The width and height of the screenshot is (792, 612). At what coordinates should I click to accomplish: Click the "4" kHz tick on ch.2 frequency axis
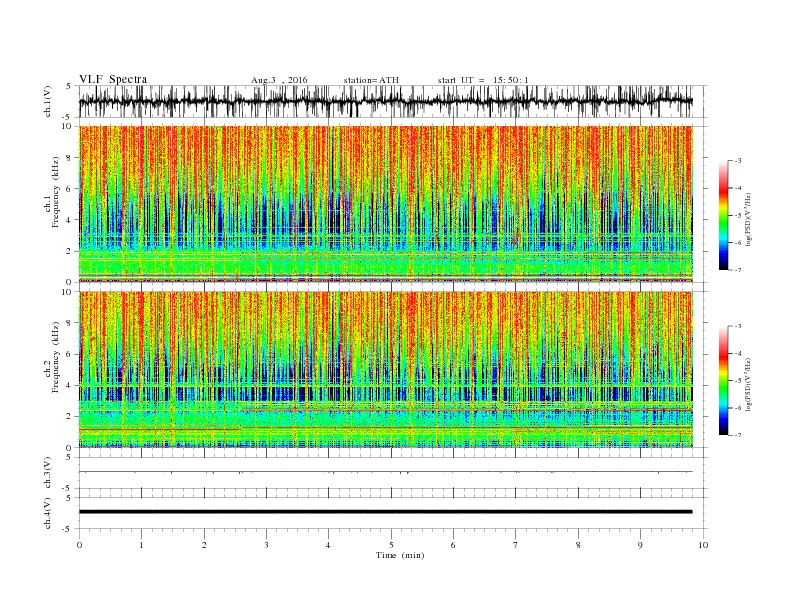pyautogui.click(x=70, y=386)
